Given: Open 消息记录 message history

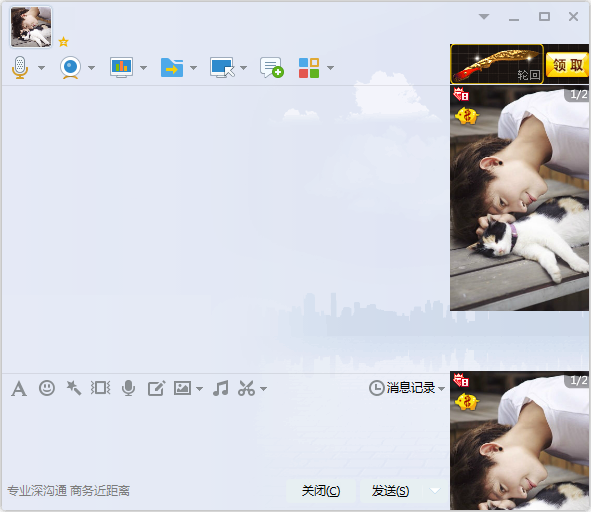Looking at the screenshot, I should tap(402, 388).
